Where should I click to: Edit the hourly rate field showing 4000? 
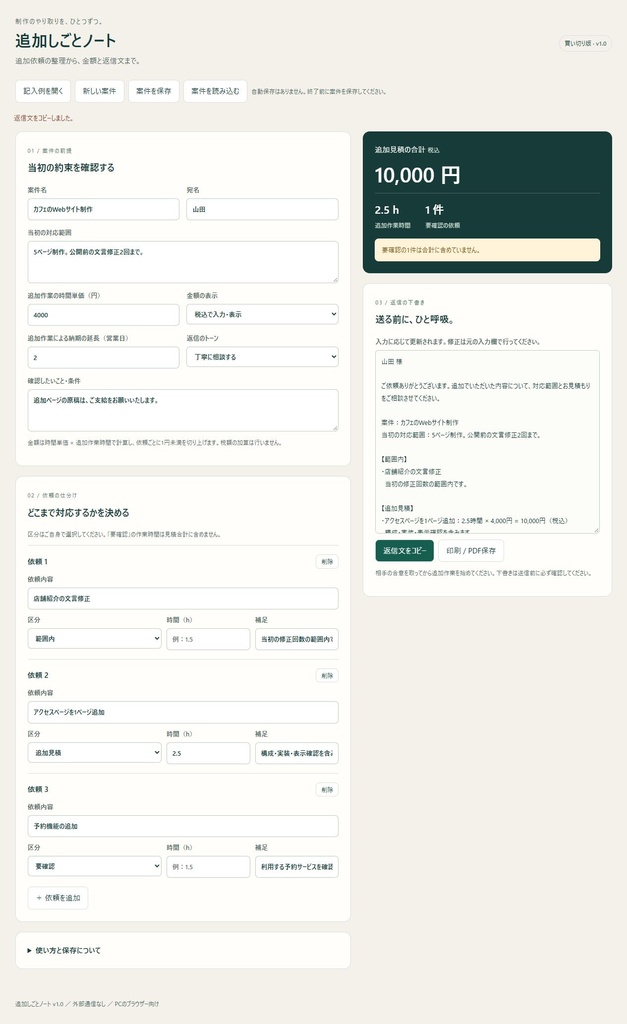pos(103,314)
